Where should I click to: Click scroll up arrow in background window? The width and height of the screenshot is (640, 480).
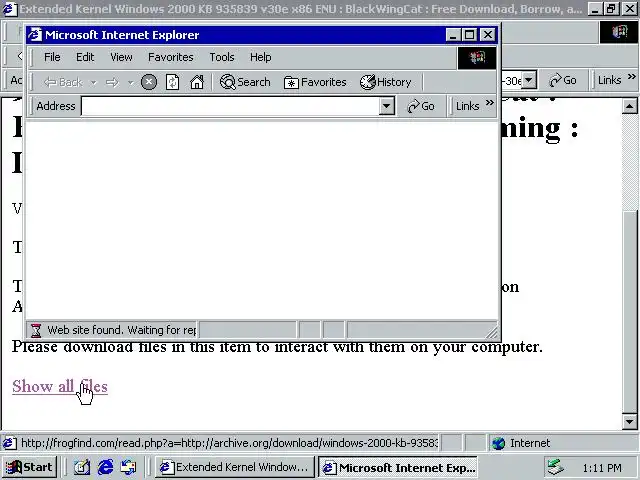pos(629,107)
